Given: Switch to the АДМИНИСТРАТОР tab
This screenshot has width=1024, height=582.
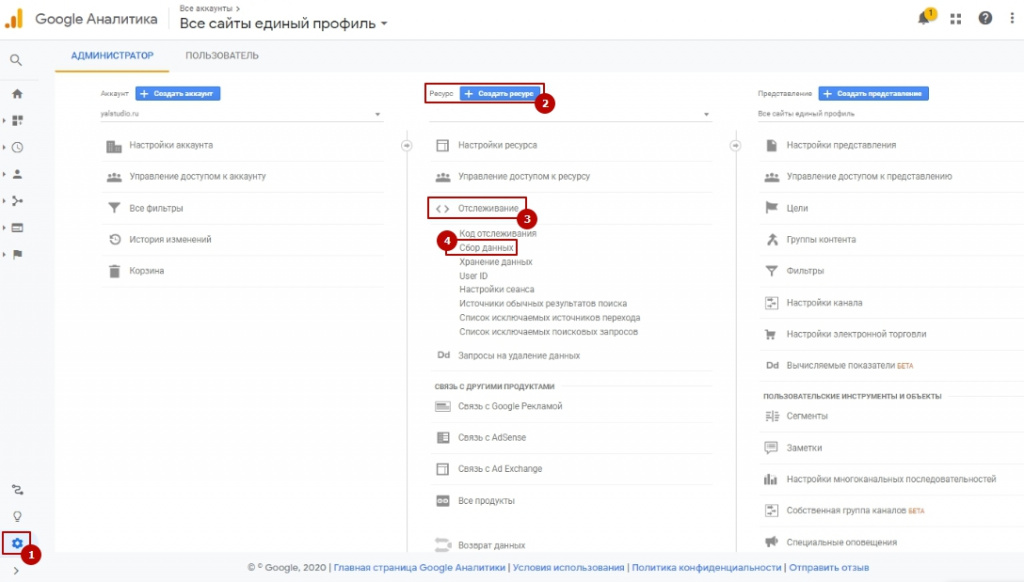Looking at the screenshot, I should pos(112,56).
